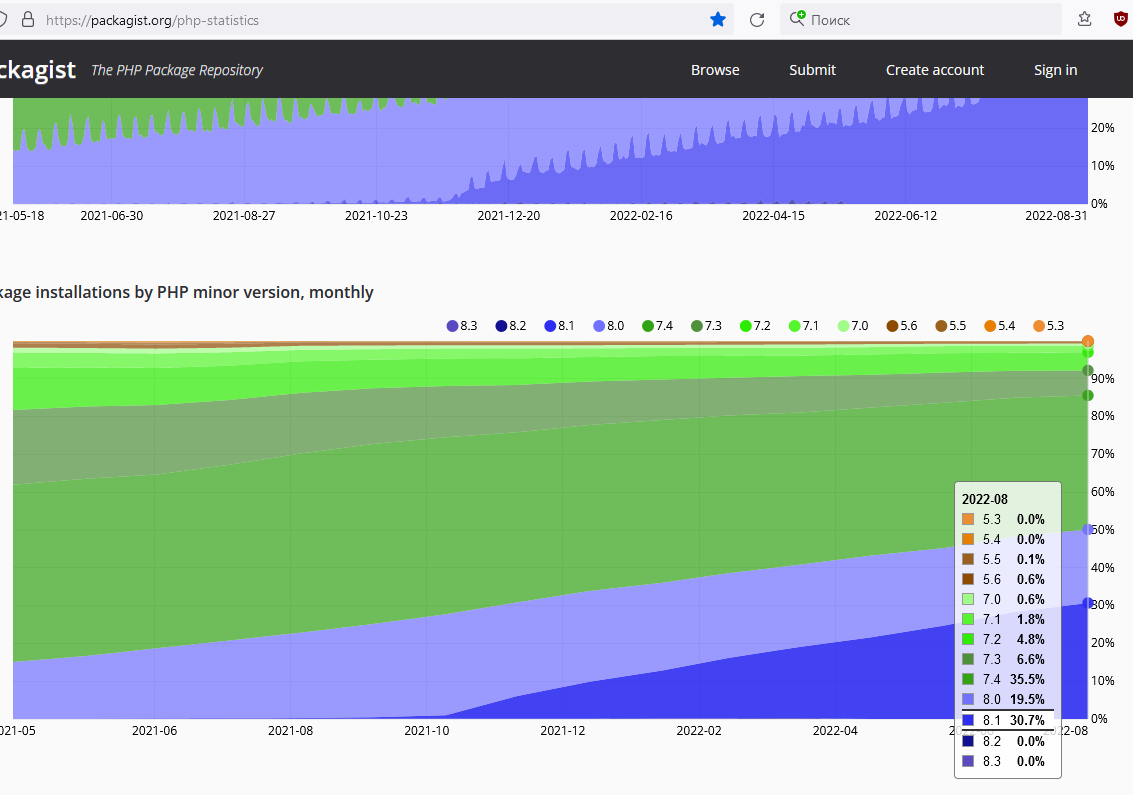
Task: Click the 8.0 swatch in tooltip
Action: coord(968,699)
